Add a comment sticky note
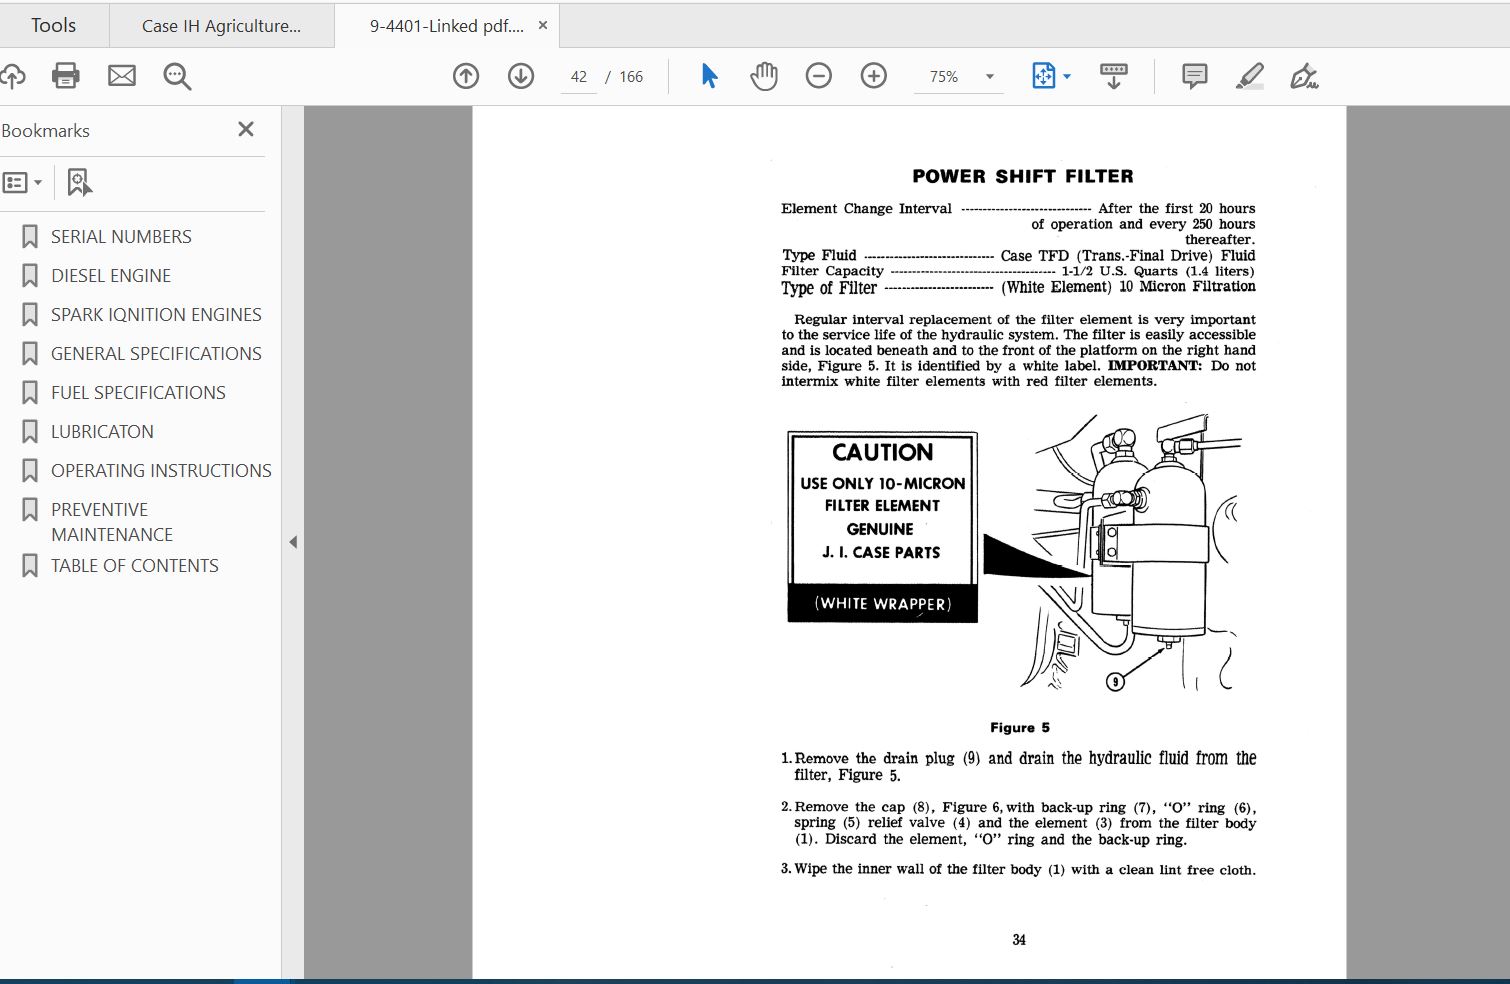This screenshot has height=984, width=1510. pyautogui.click(x=1194, y=76)
